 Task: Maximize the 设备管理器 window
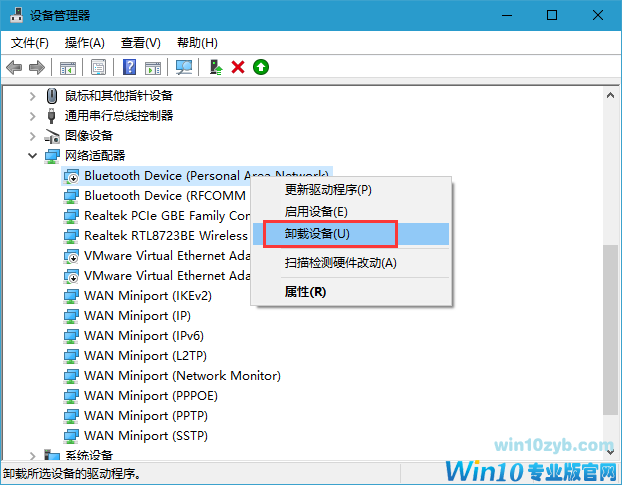point(552,15)
